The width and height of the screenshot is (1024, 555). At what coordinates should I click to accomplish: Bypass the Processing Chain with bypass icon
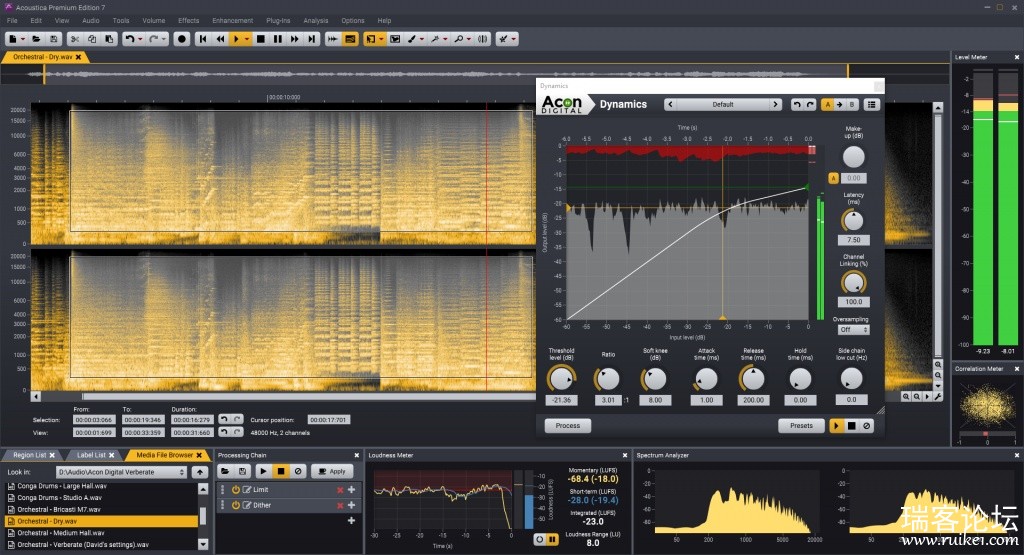(x=298, y=471)
